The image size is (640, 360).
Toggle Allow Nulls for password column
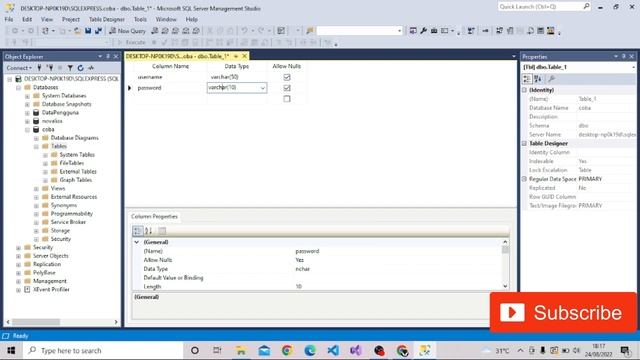(x=287, y=88)
